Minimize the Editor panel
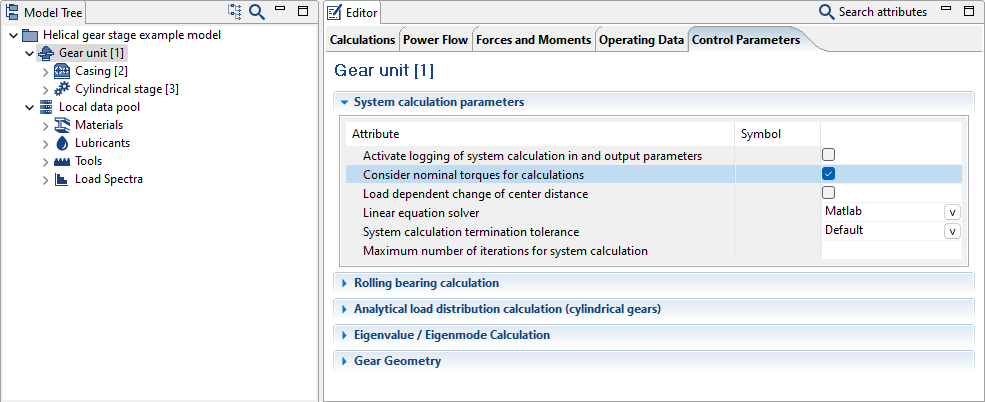 (x=946, y=8)
